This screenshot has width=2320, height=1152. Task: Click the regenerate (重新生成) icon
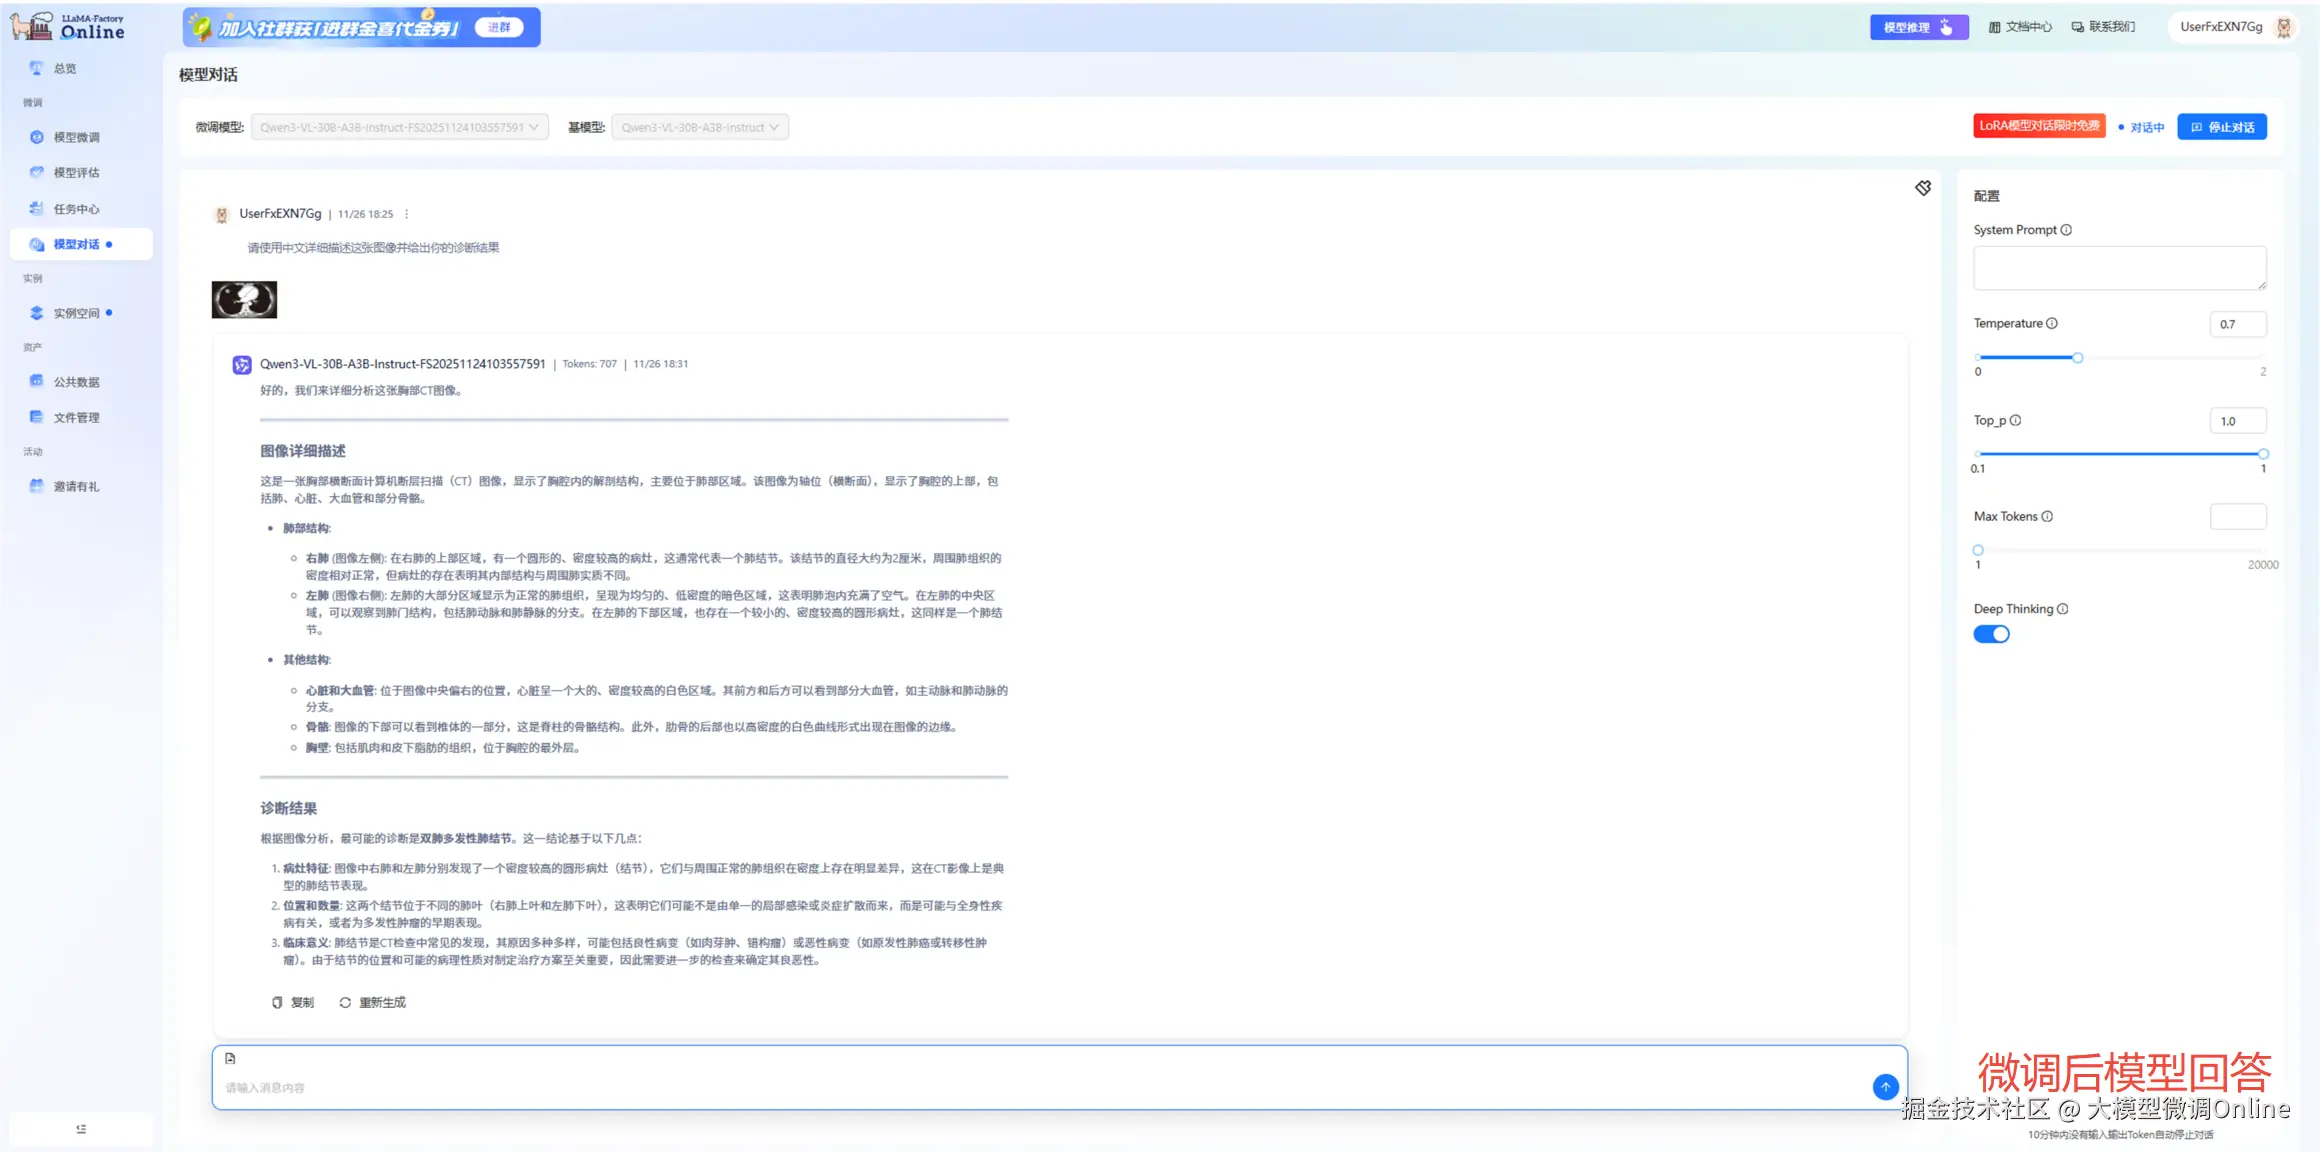click(x=345, y=1002)
